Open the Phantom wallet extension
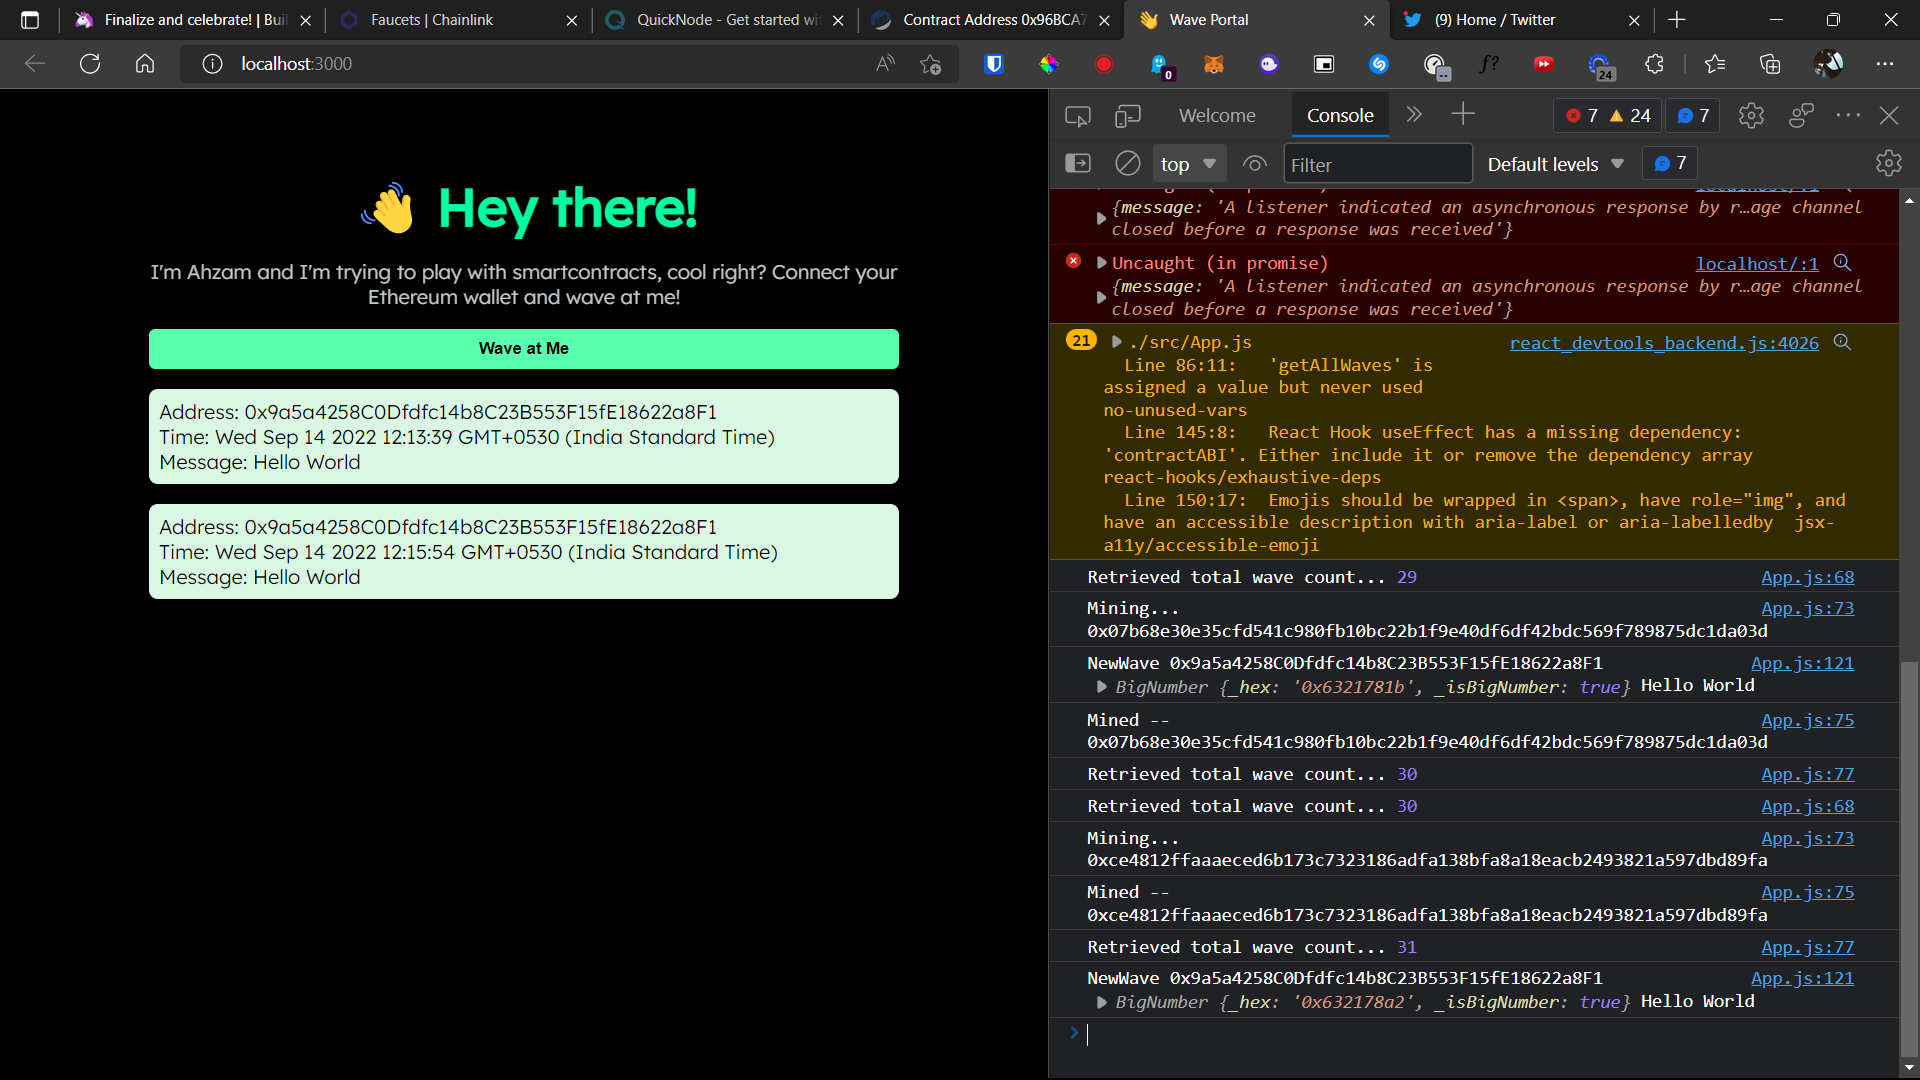Image resolution: width=1920 pixels, height=1080 pixels. [1268, 64]
